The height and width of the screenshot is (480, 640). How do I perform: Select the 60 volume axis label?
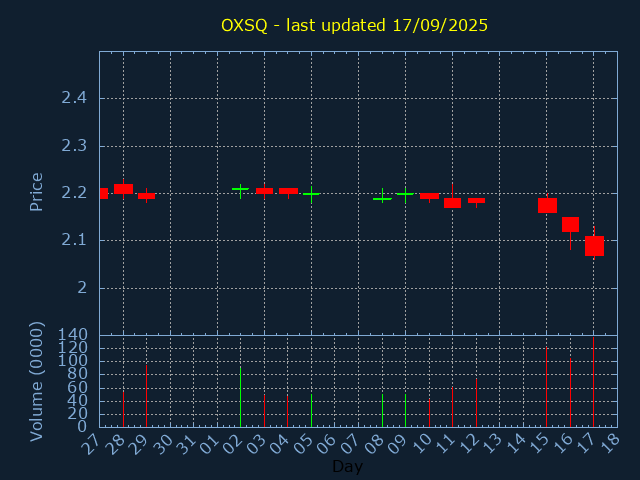click(77, 388)
